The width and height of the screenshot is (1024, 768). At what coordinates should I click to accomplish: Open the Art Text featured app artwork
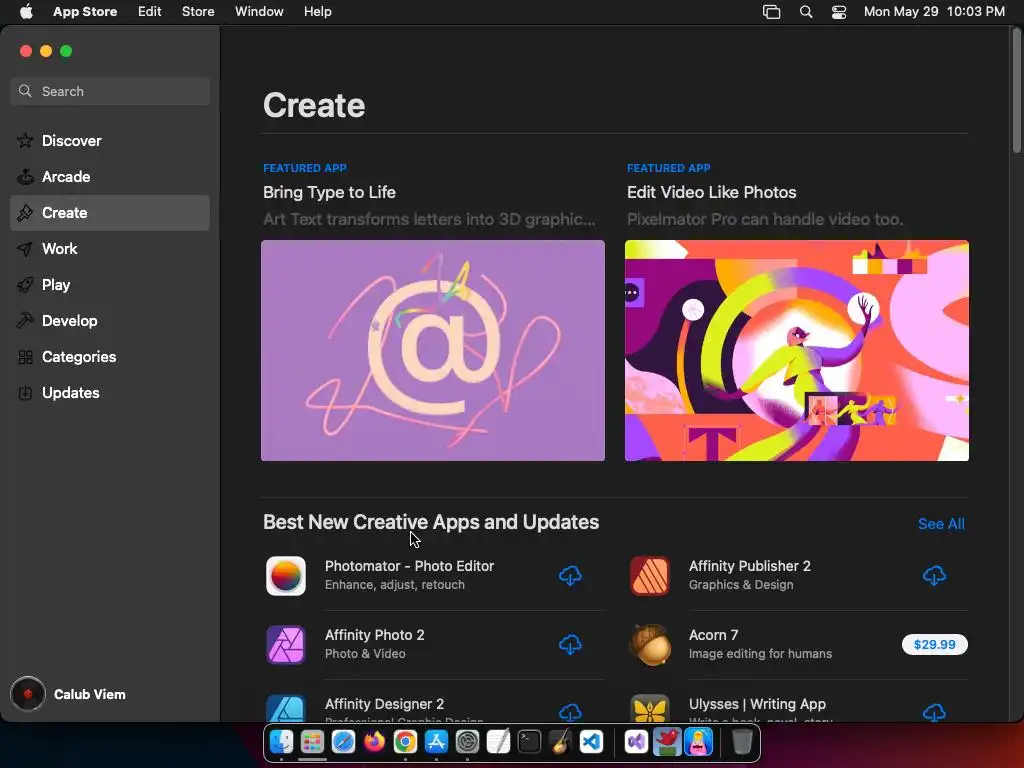(x=432, y=351)
